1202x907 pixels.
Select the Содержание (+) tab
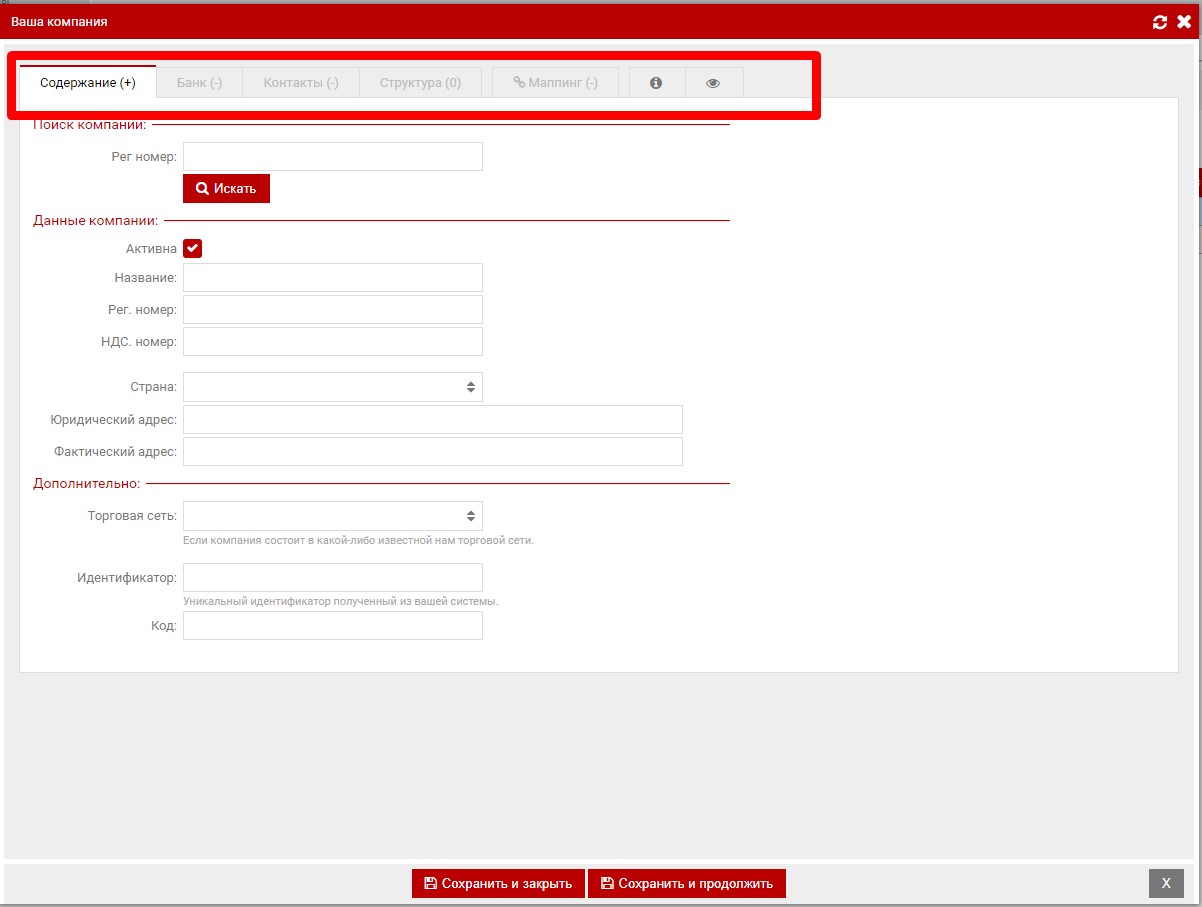pyautogui.click(x=88, y=83)
